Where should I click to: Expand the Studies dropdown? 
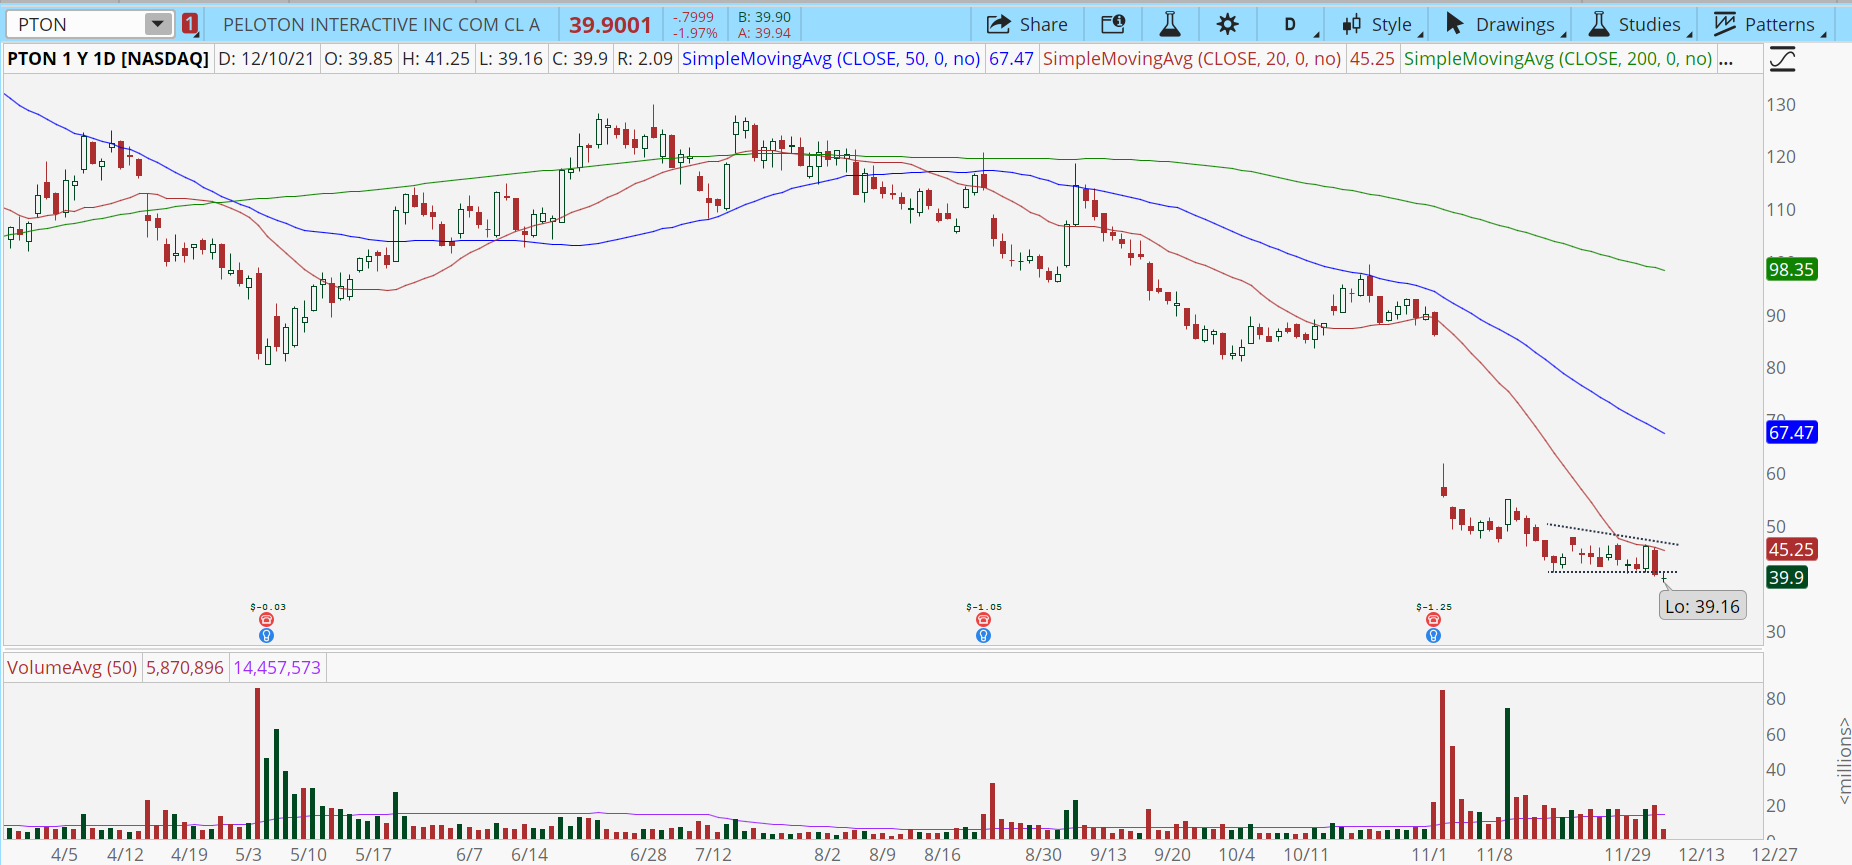(x=1636, y=25)
